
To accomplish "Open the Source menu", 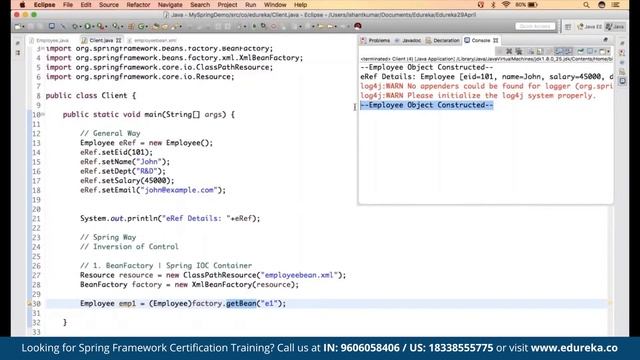I will pos(109,5).
